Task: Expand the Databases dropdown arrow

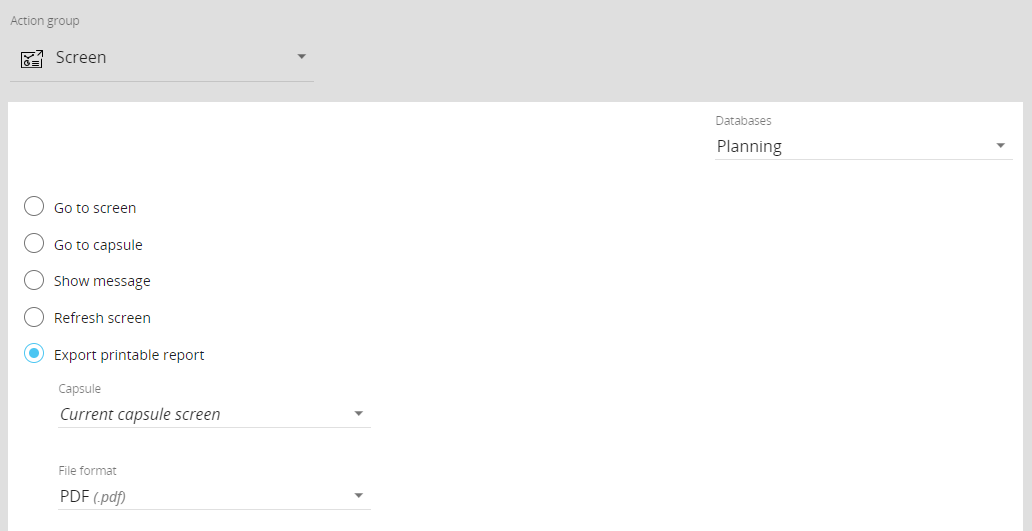Action: click(1000, 146)
